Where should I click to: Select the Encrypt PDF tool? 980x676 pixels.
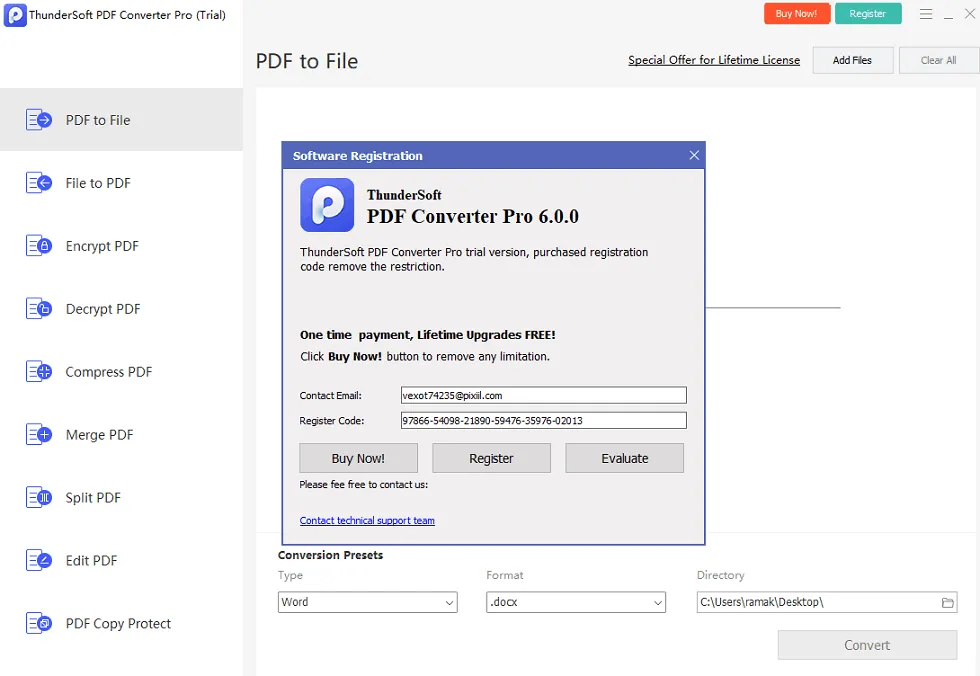click(x=100, y=245)
